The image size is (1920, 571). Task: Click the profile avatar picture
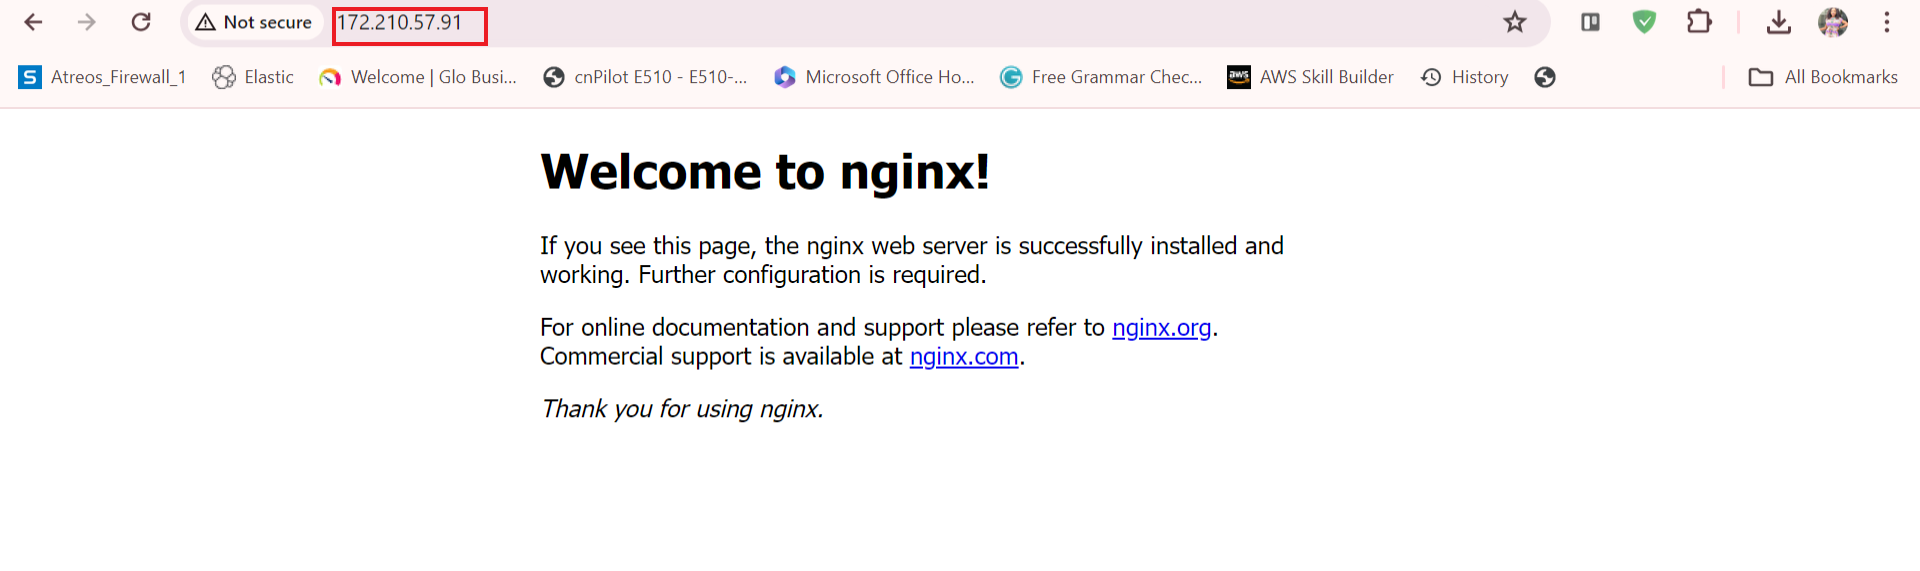coord(1832,22)
